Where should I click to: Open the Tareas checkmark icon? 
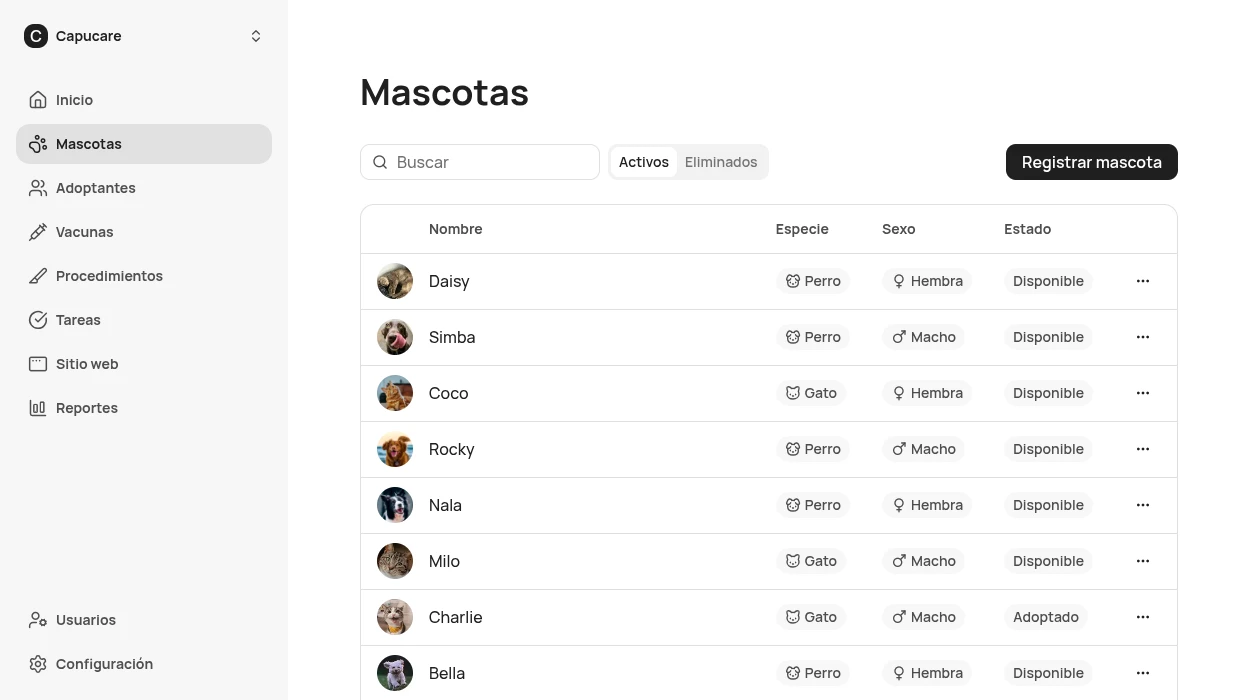[x=38, y=320]
